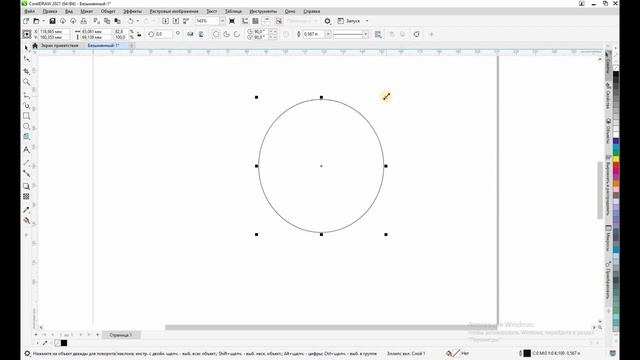Viewport: 640px width, 360px height.
Task: Expand the Launch (Запуск) dropdown
Action: (367, 21)
